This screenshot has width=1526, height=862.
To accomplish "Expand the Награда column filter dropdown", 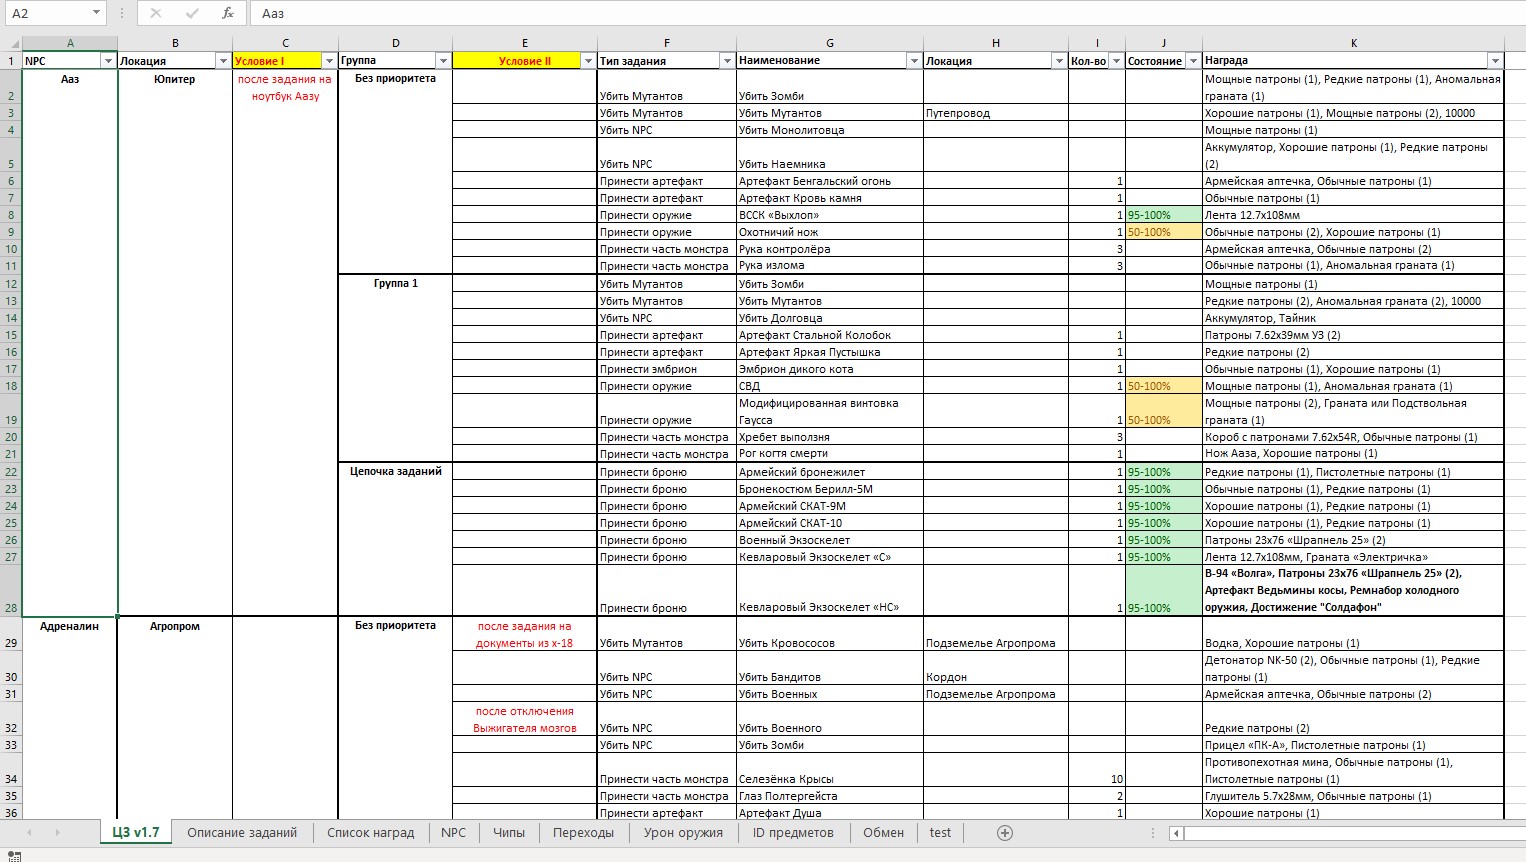I will 1494,61.
